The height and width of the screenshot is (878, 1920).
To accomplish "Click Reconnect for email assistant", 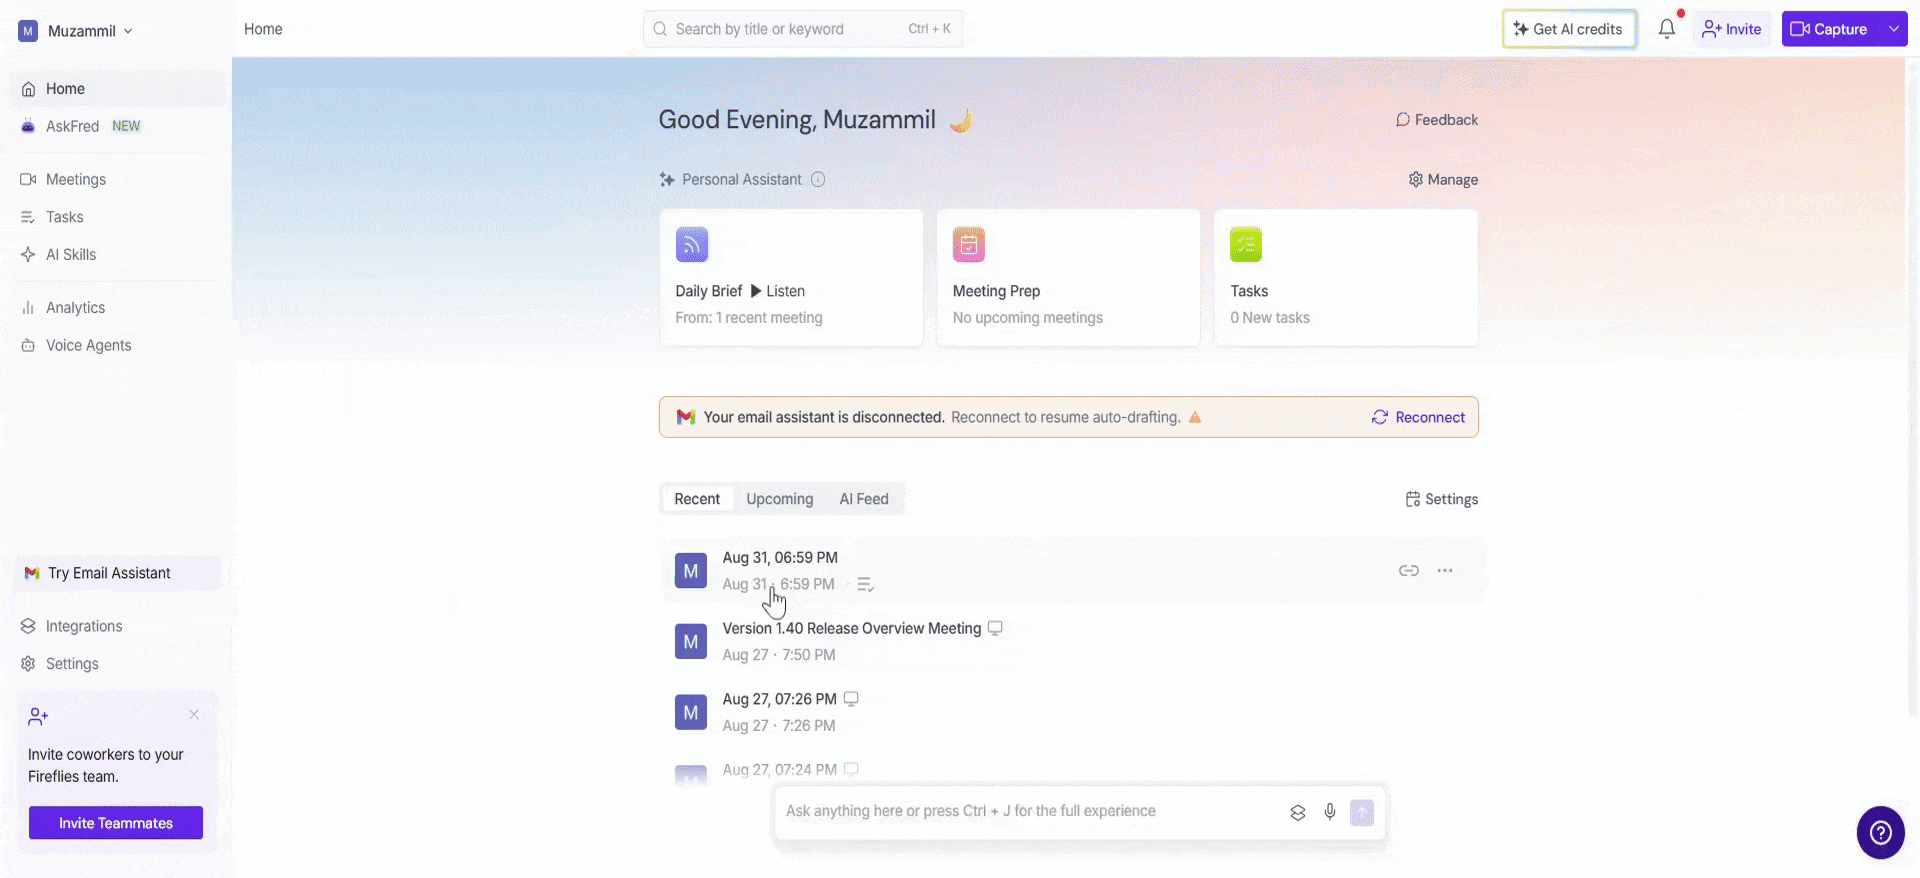I will click(1418, 417).
